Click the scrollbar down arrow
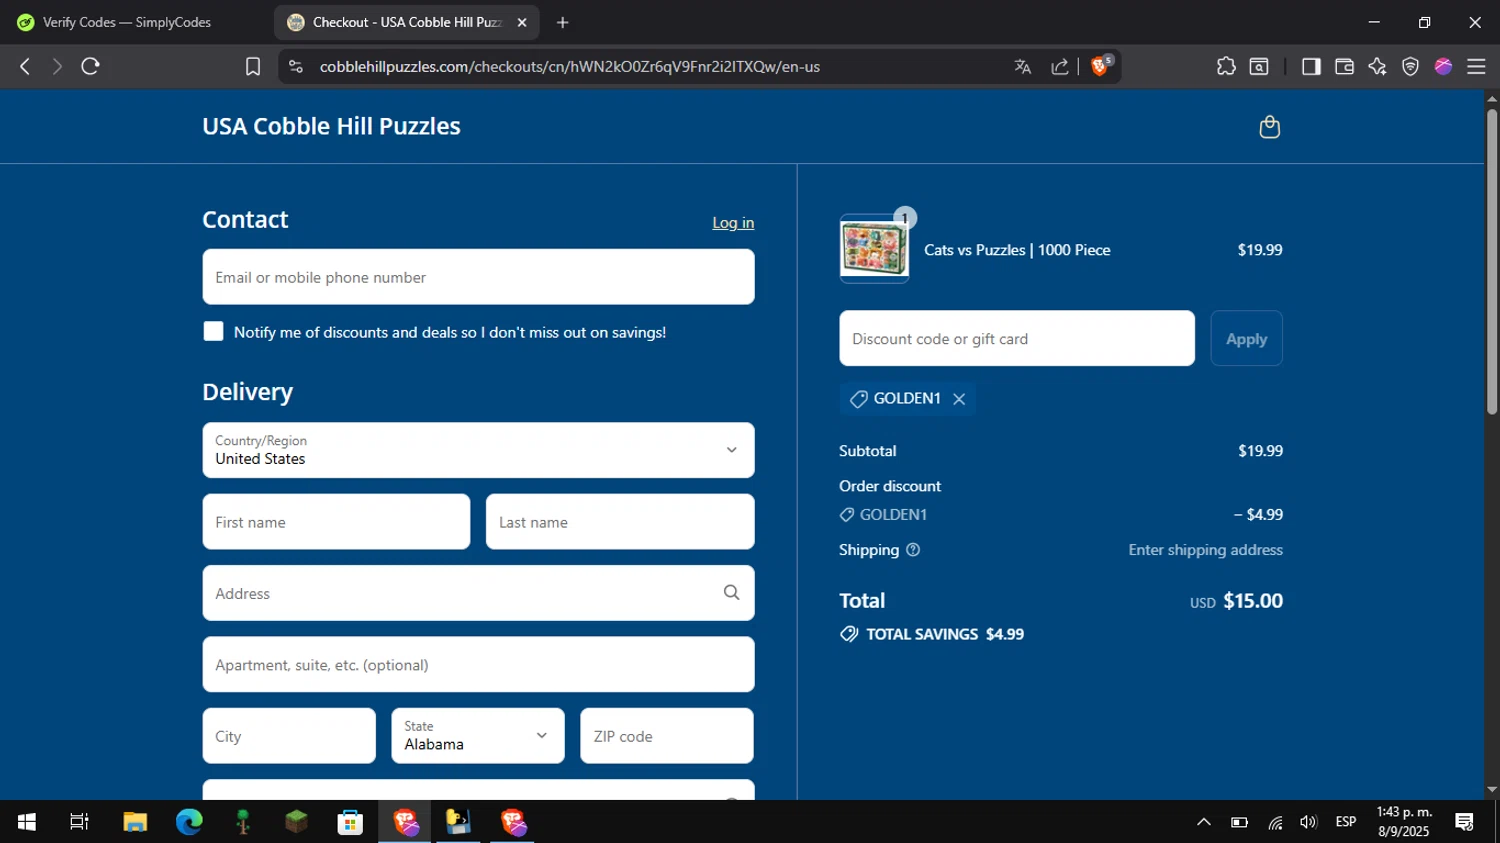1500x843 pixels. click(x=1491, y=790)
